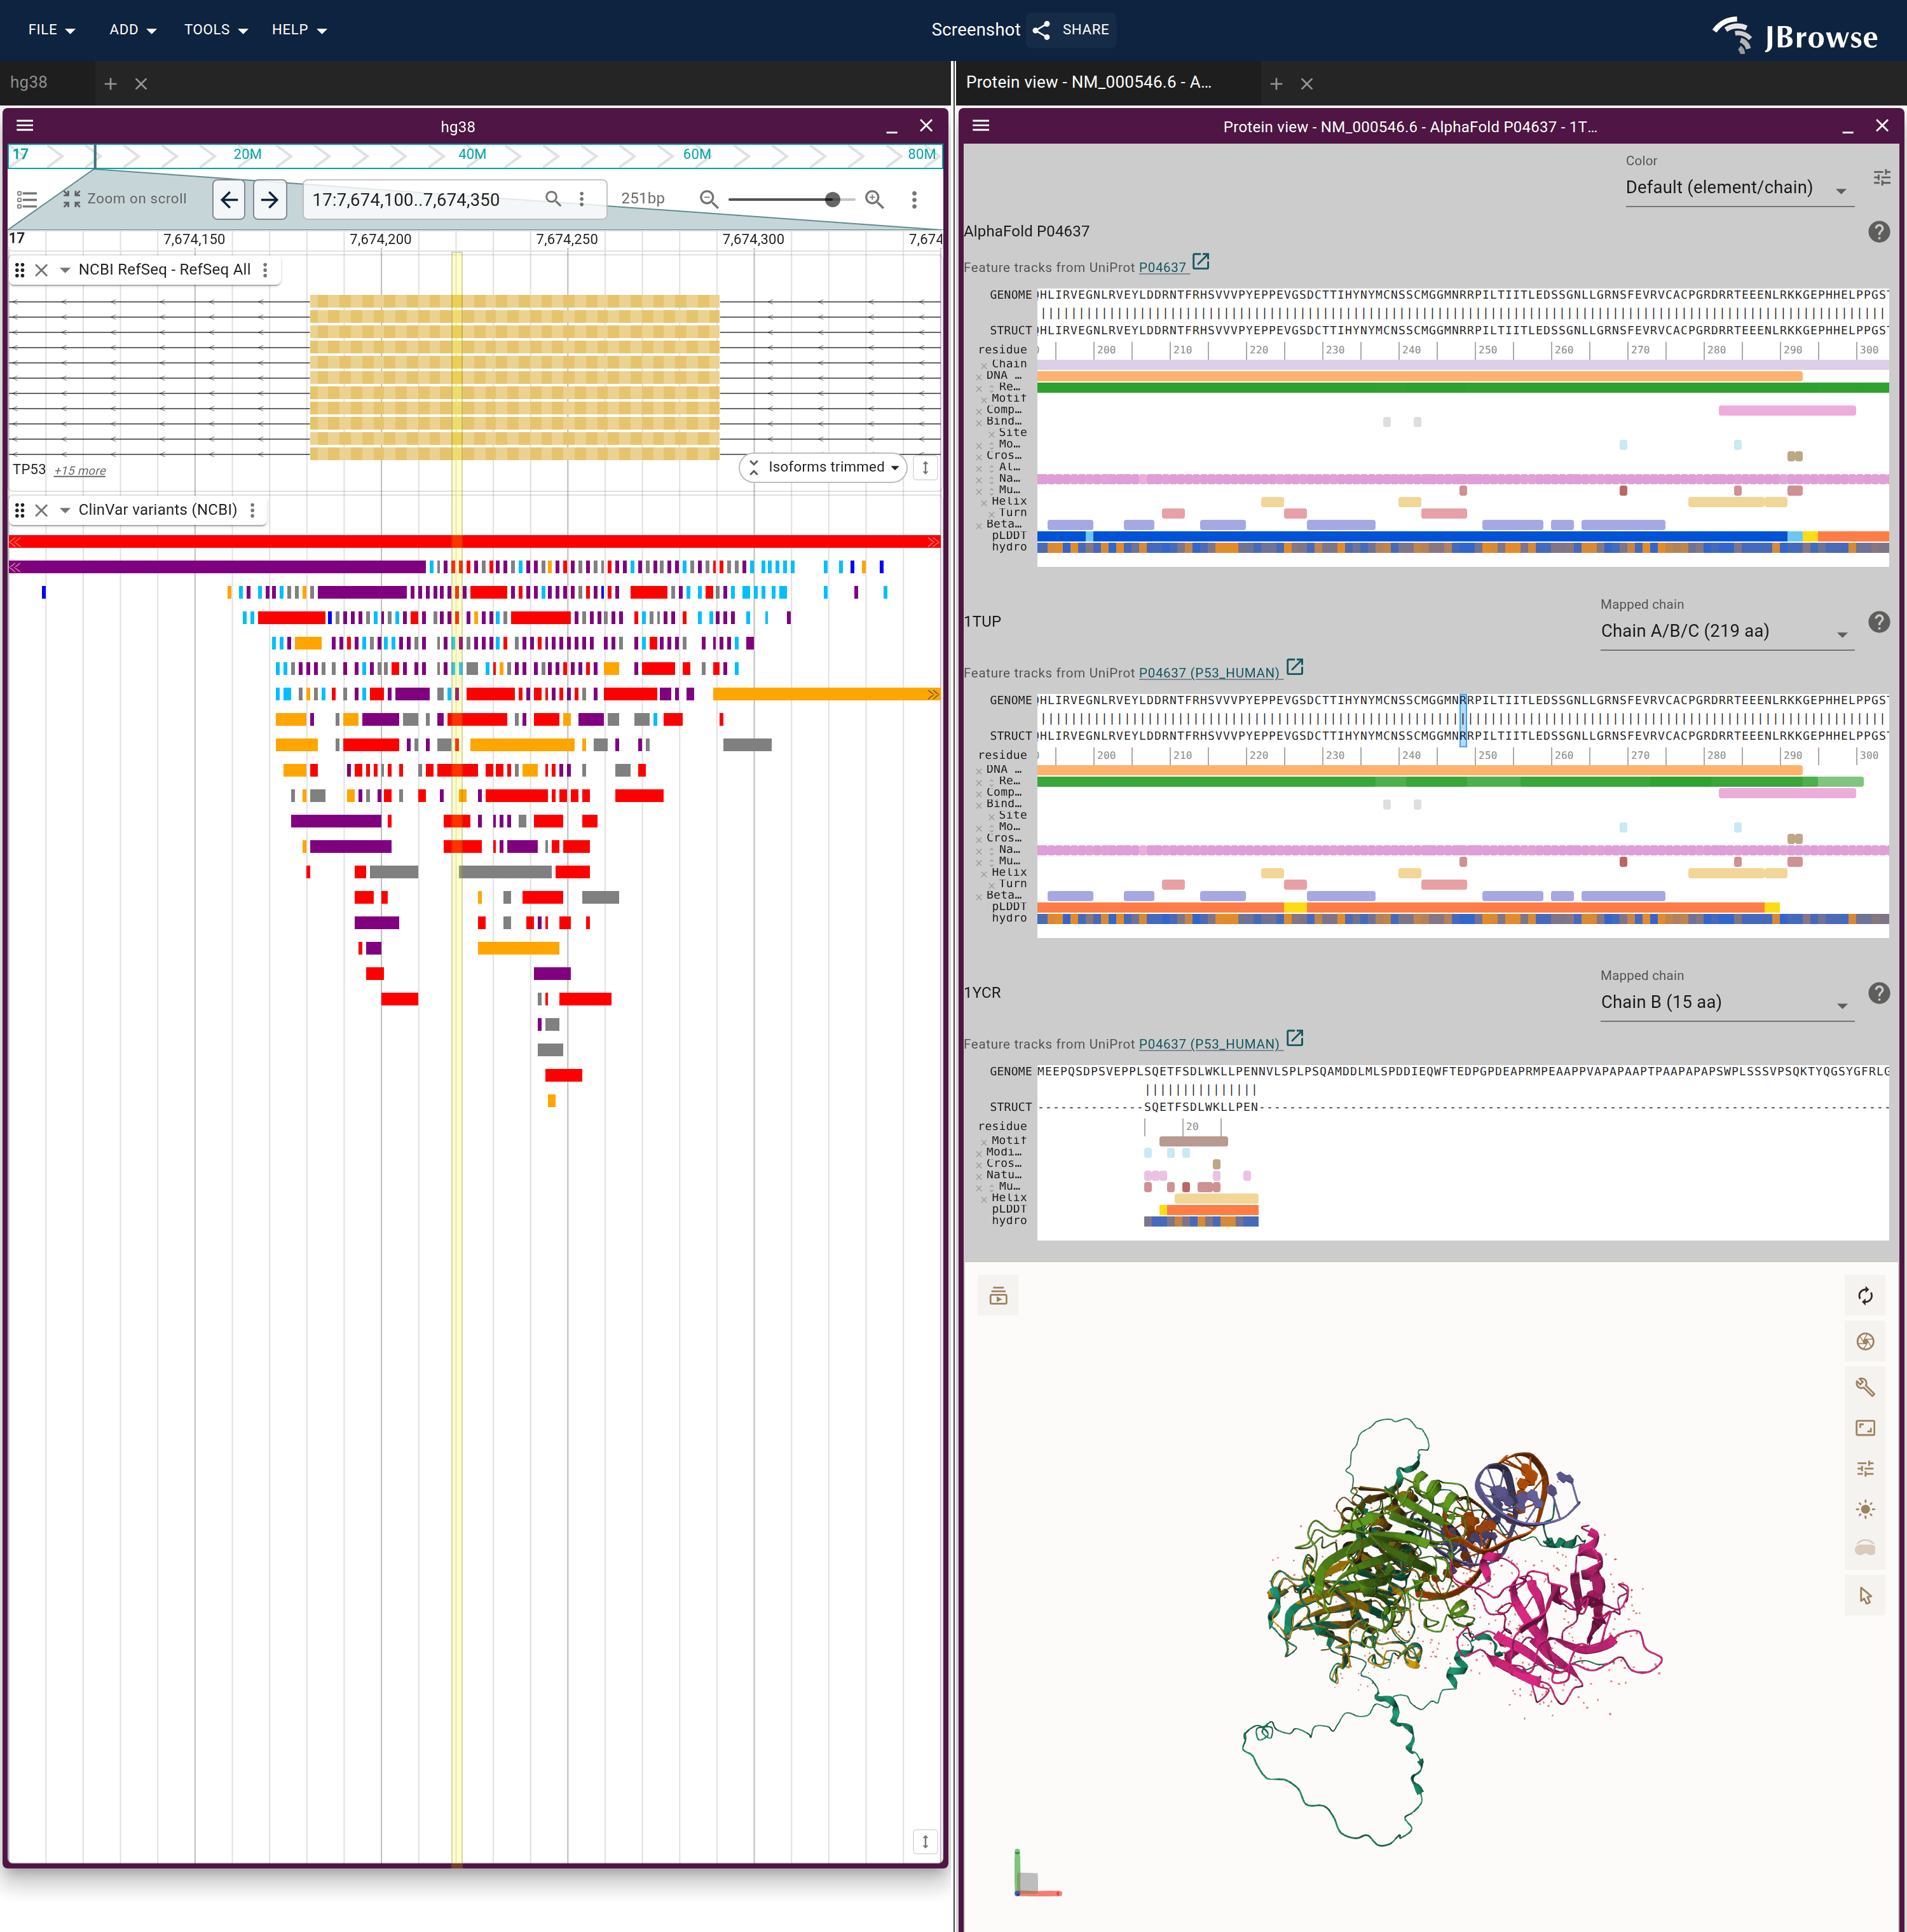Pan the genome view left with the back arrow

(x=229, y=199)
